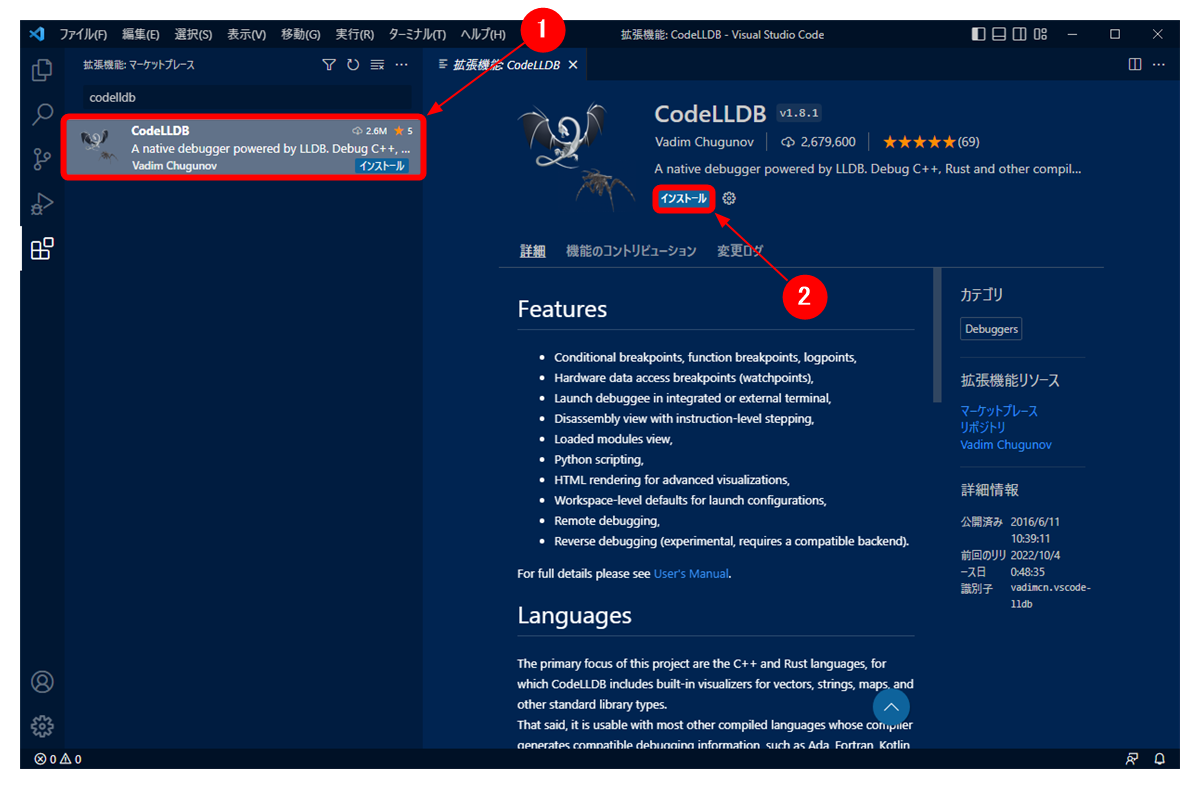1200x789 pixels.
Task: Switch to the 変更ログ tab
Action: click(x=739, y=251)
